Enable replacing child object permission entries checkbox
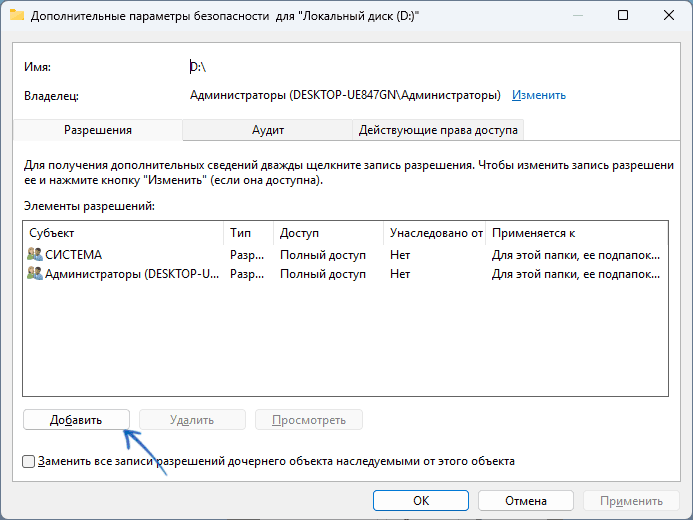Image resolution: width=693 pixels, height=520 pixels. coord(29,461)
